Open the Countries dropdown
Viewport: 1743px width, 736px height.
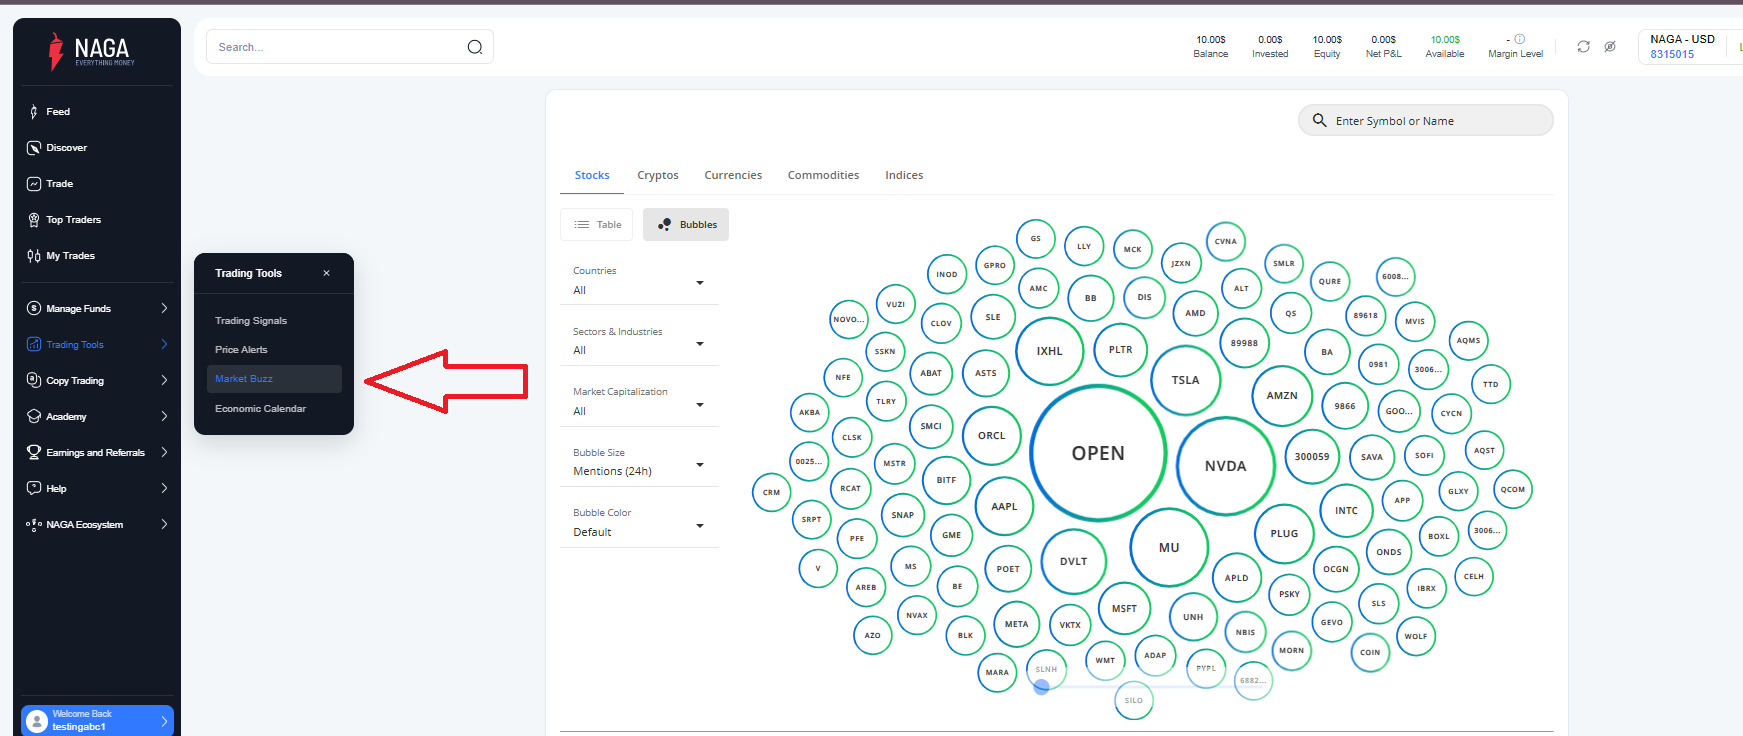[639, 282]
